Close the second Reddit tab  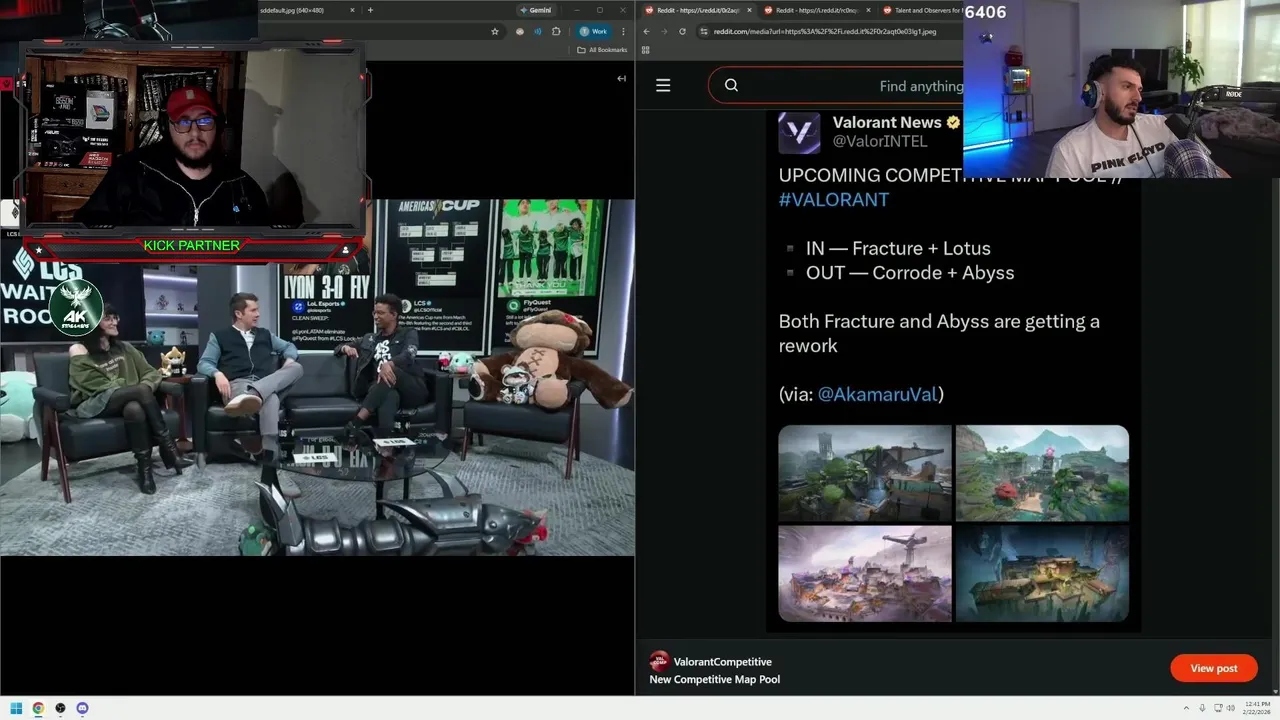pos(868,10)
